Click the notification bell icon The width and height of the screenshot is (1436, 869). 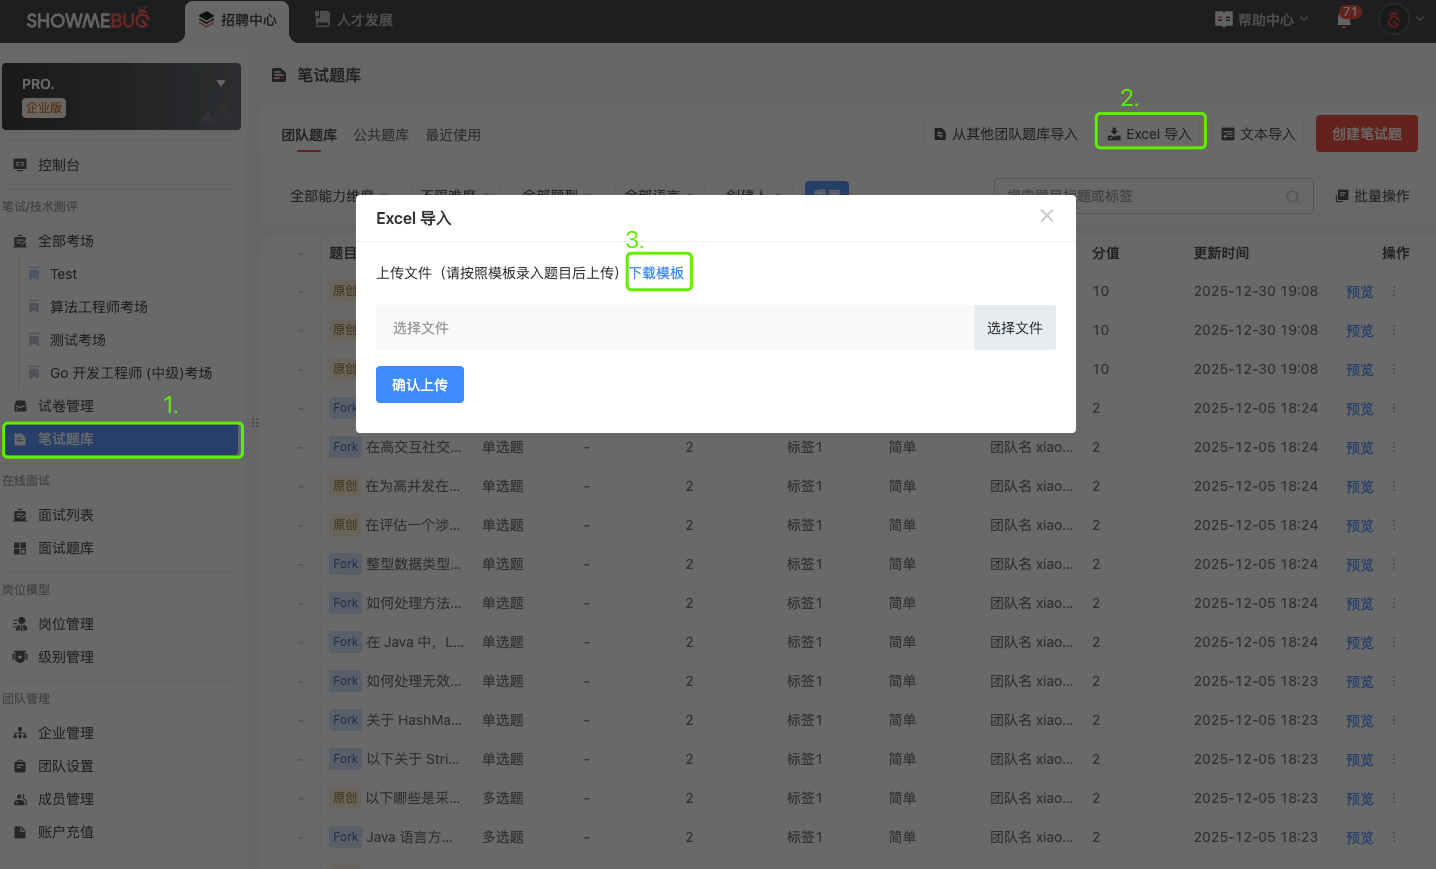[x=1344, y=20]
